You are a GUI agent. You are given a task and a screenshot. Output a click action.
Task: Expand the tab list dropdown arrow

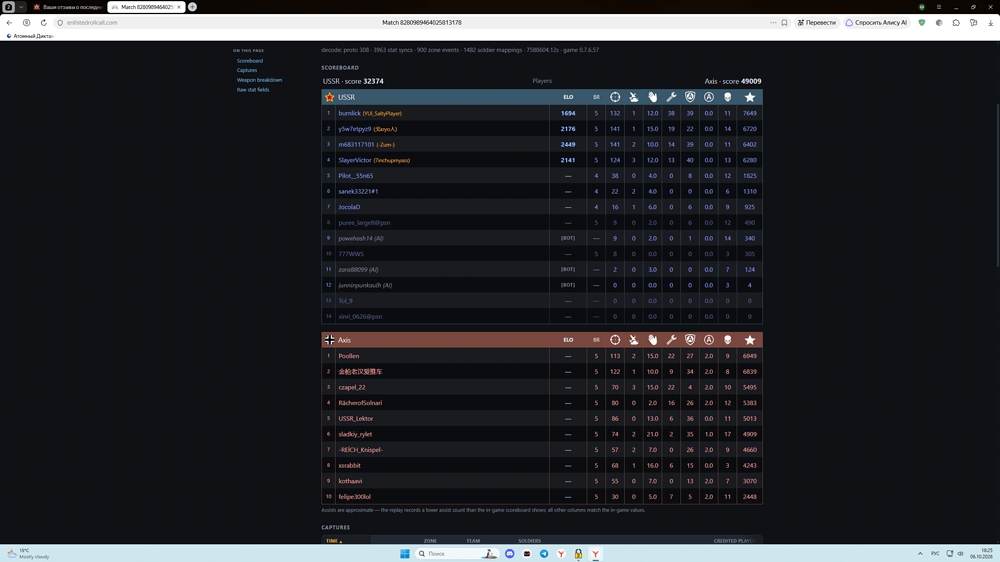21,7
